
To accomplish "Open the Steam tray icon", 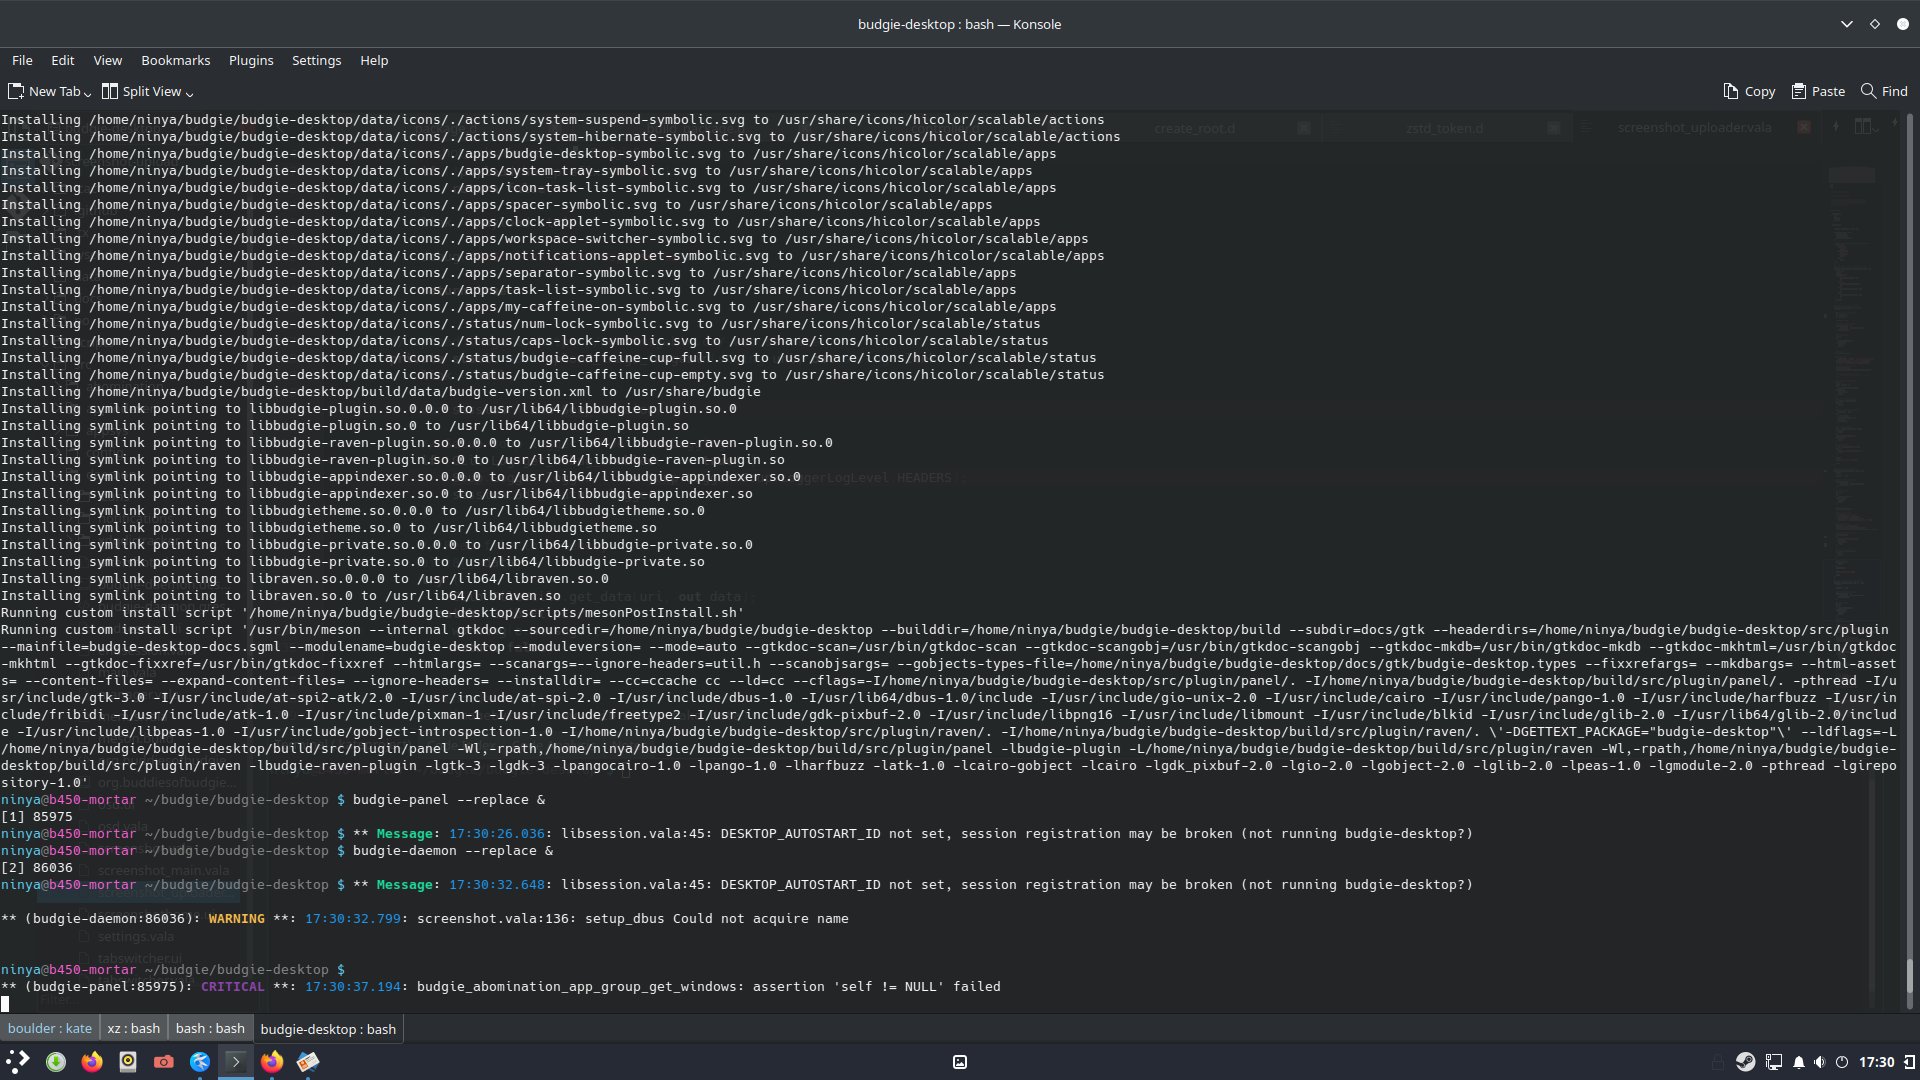I will 1745,1062.
